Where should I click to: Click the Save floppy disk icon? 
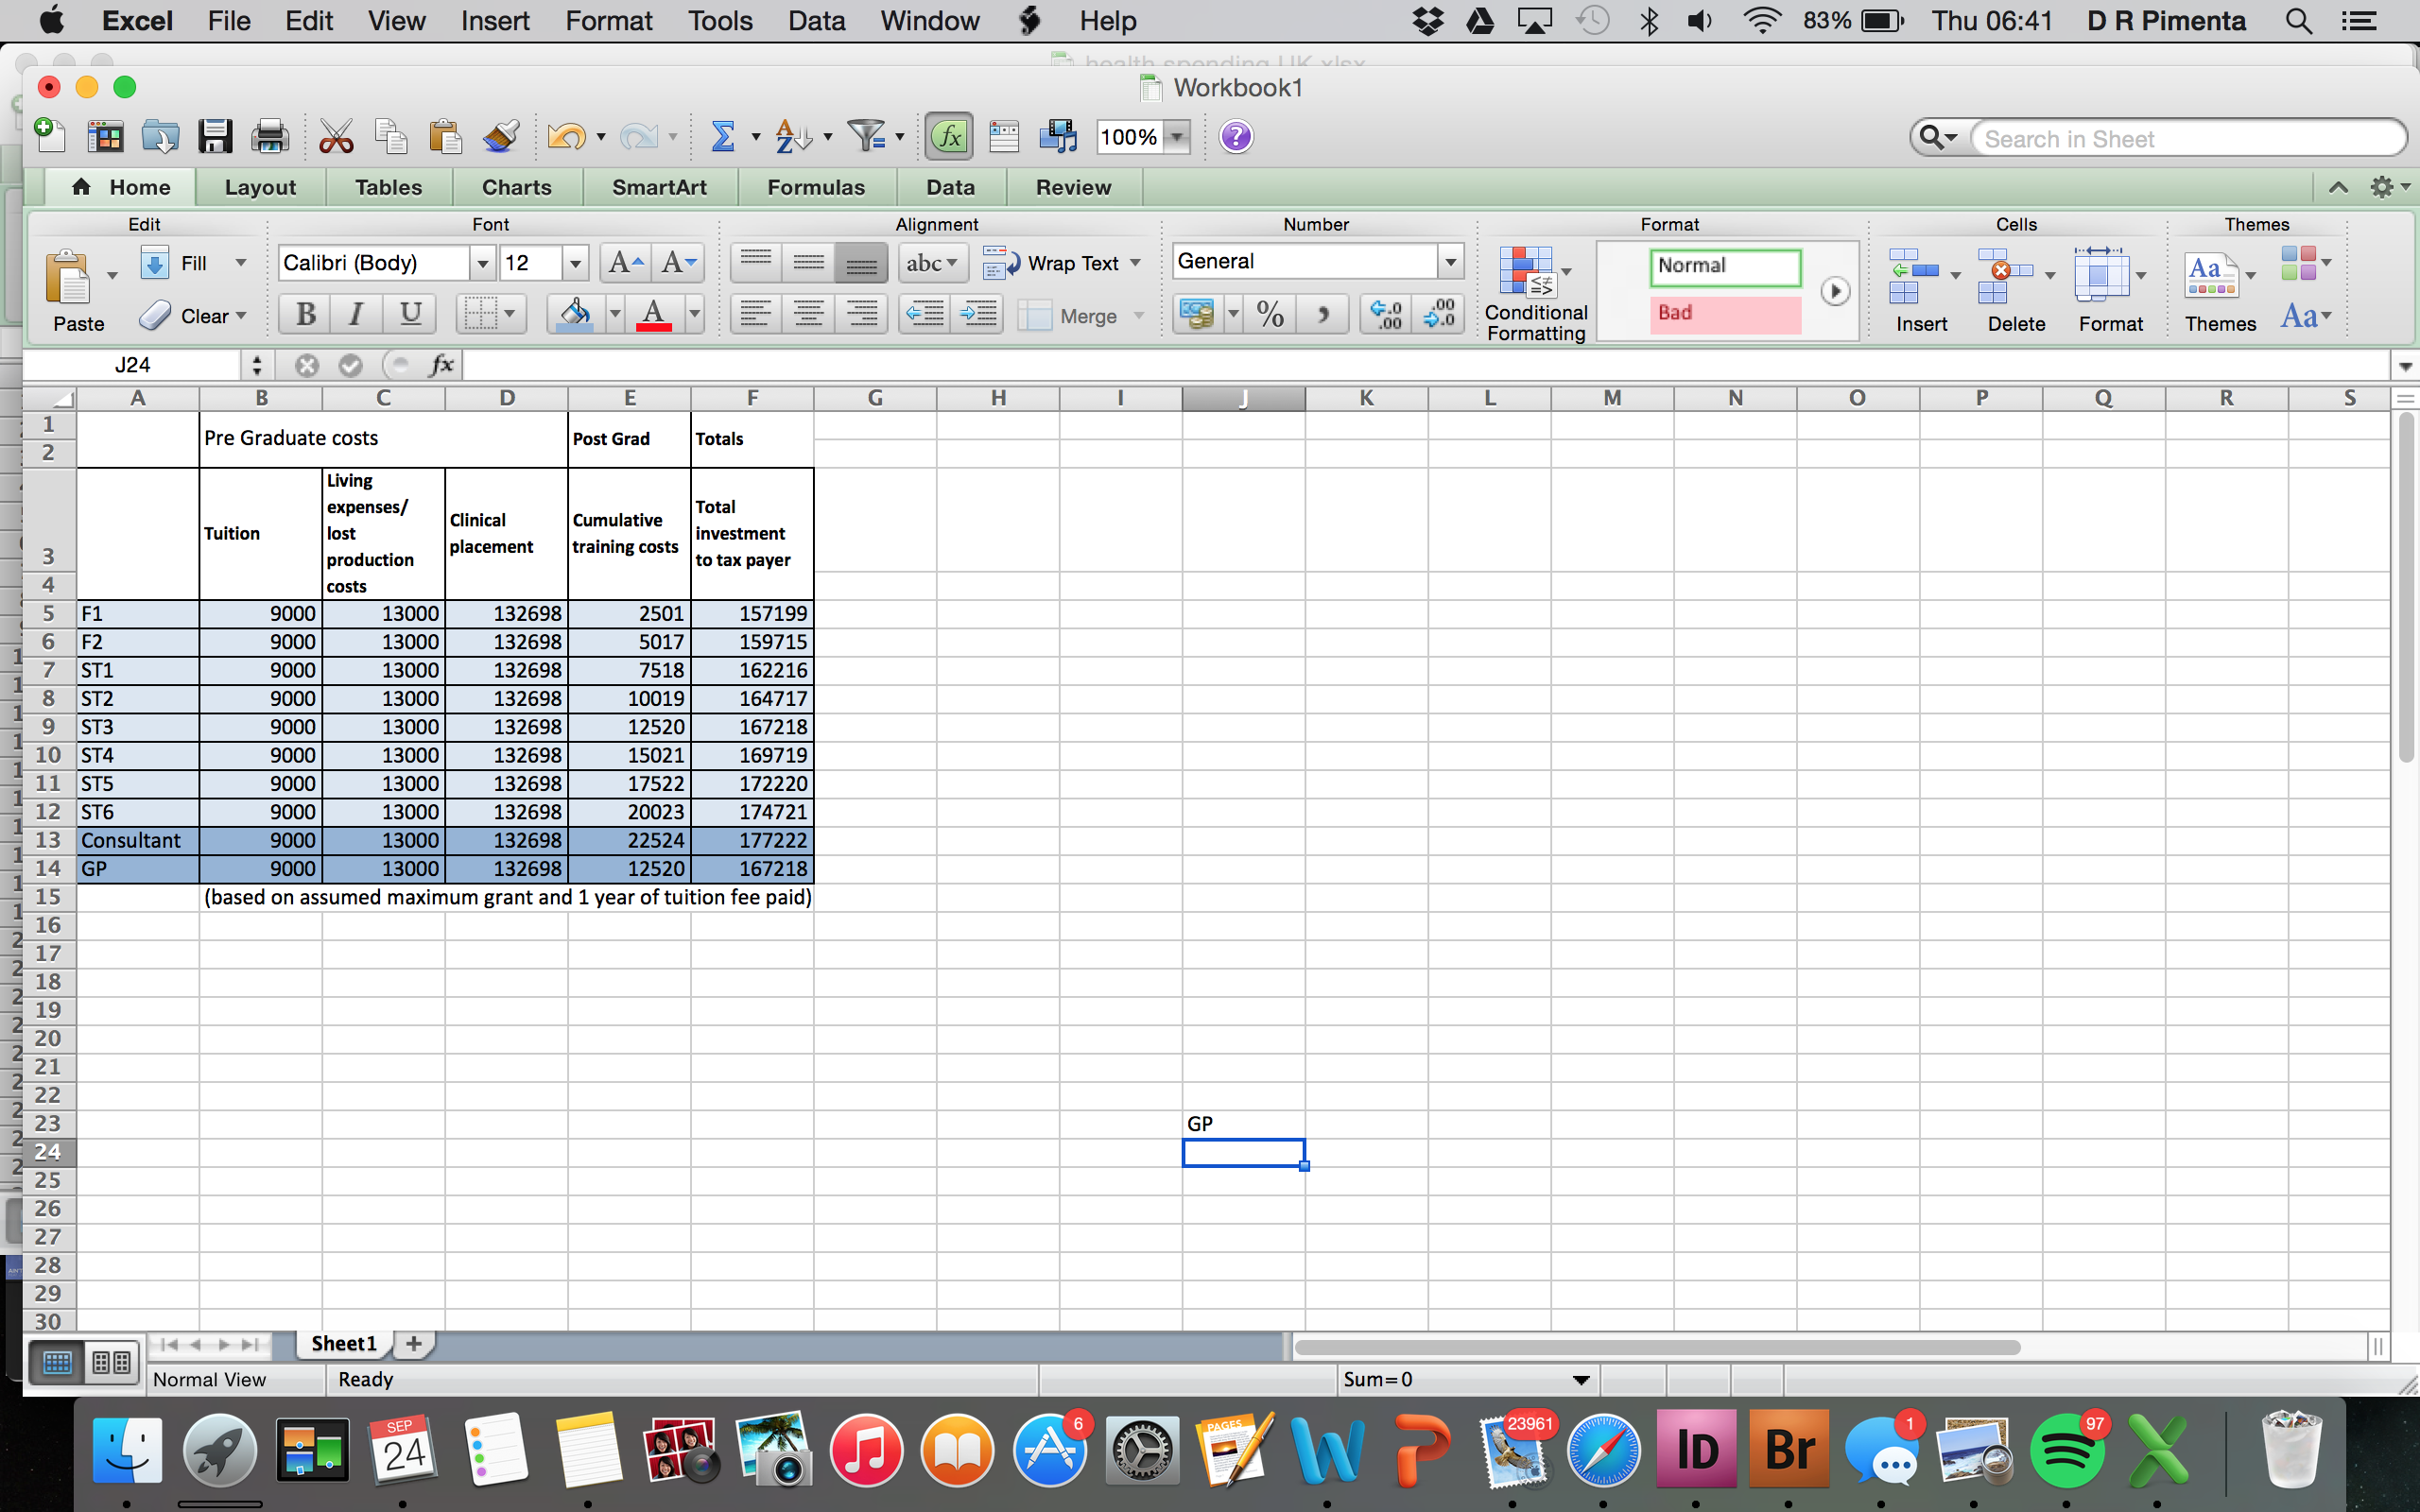point(215,137)
